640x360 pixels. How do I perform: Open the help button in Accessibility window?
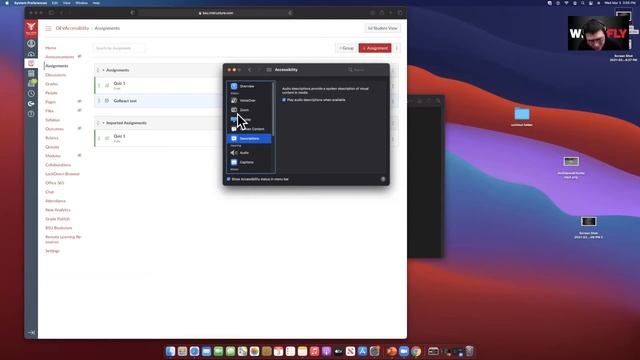point(383,179)
